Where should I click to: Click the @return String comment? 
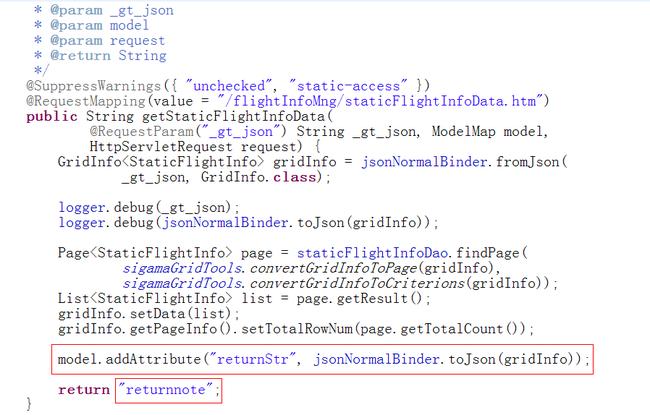108,56
